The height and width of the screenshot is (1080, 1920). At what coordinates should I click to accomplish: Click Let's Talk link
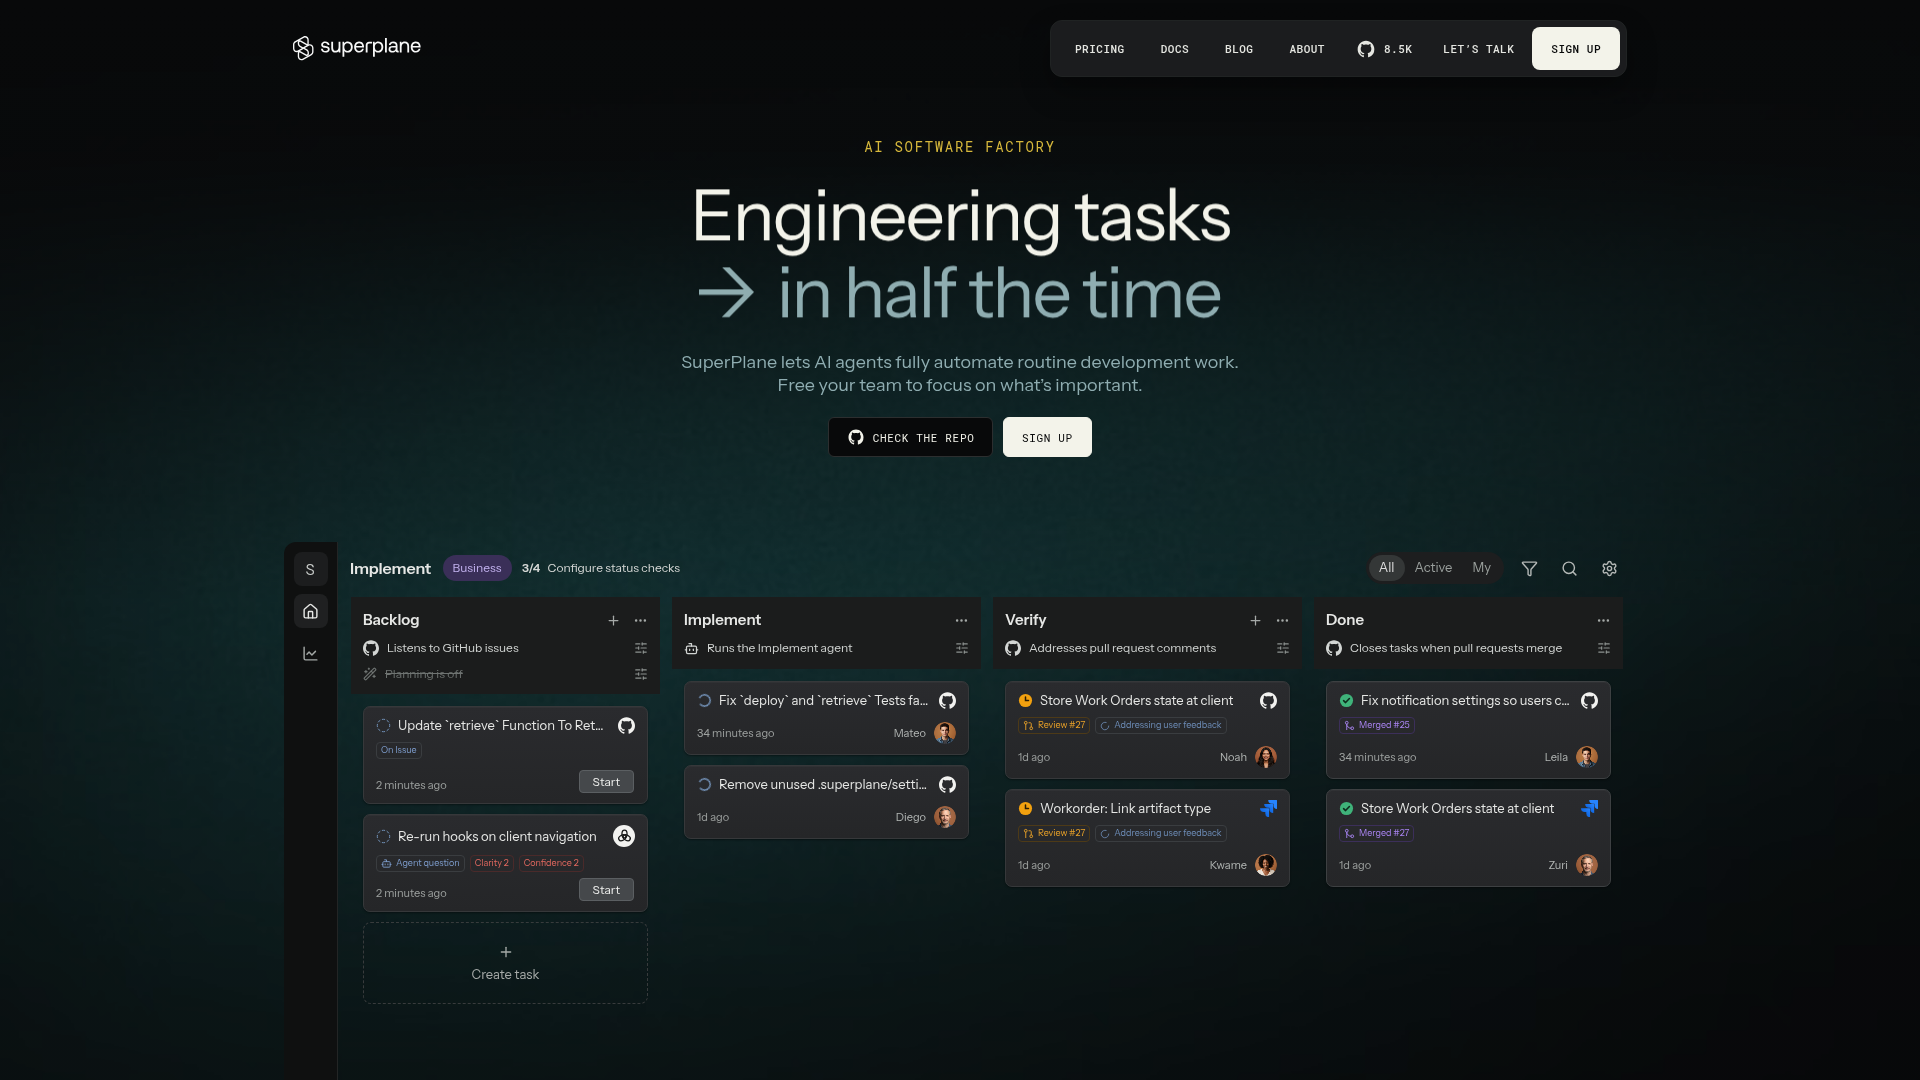1478,49
